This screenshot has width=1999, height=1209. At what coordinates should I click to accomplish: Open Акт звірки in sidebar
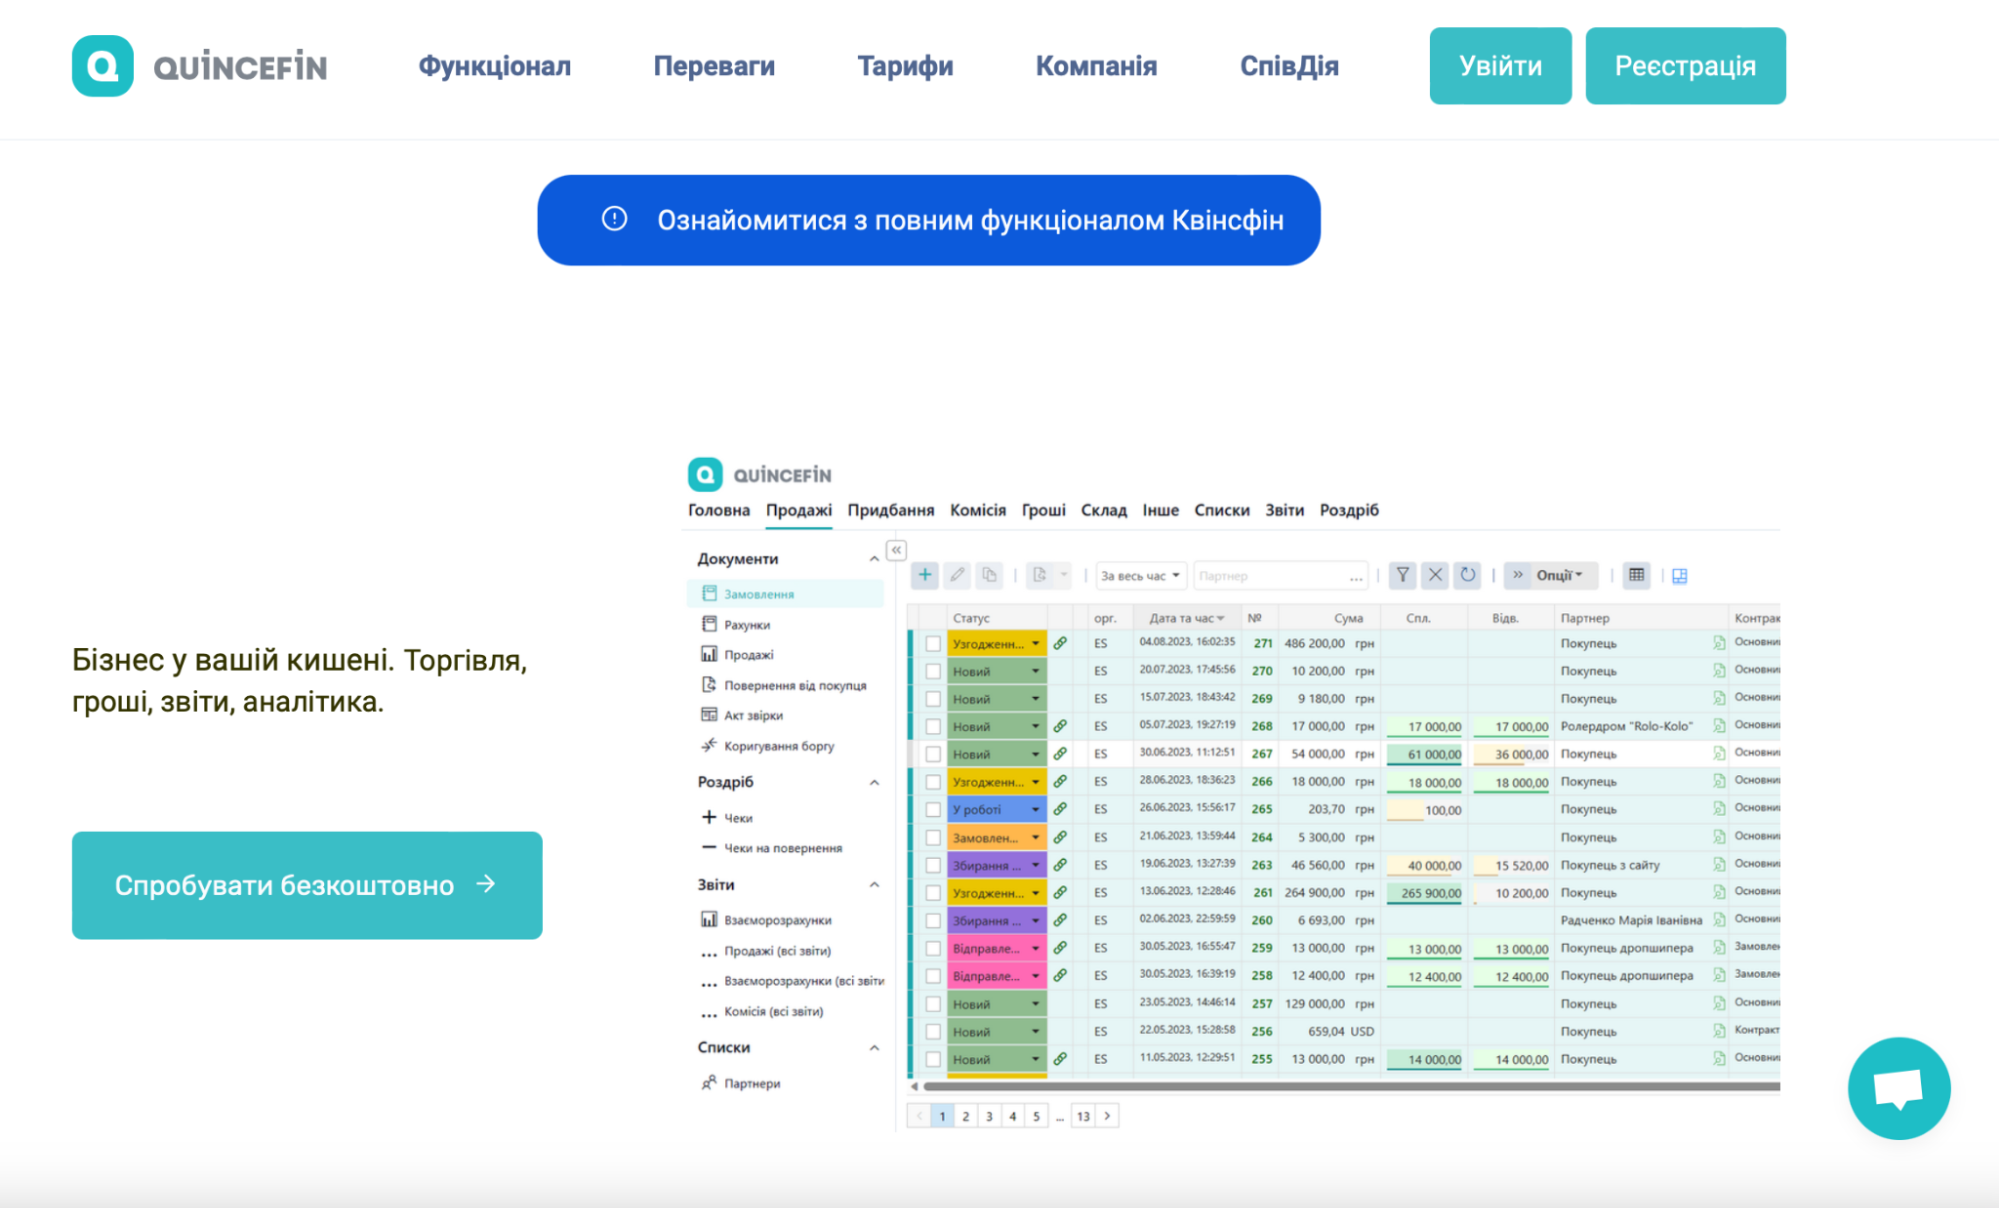[x=742, y=716]
